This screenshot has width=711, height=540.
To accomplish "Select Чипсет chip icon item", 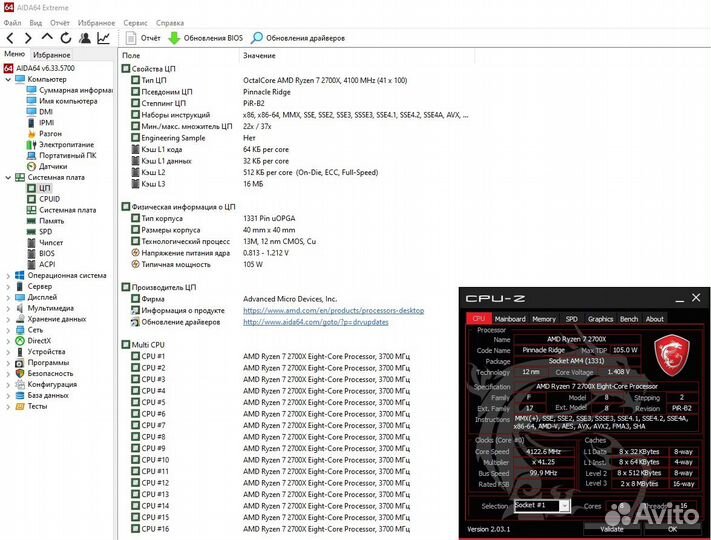I will [45, 243].
